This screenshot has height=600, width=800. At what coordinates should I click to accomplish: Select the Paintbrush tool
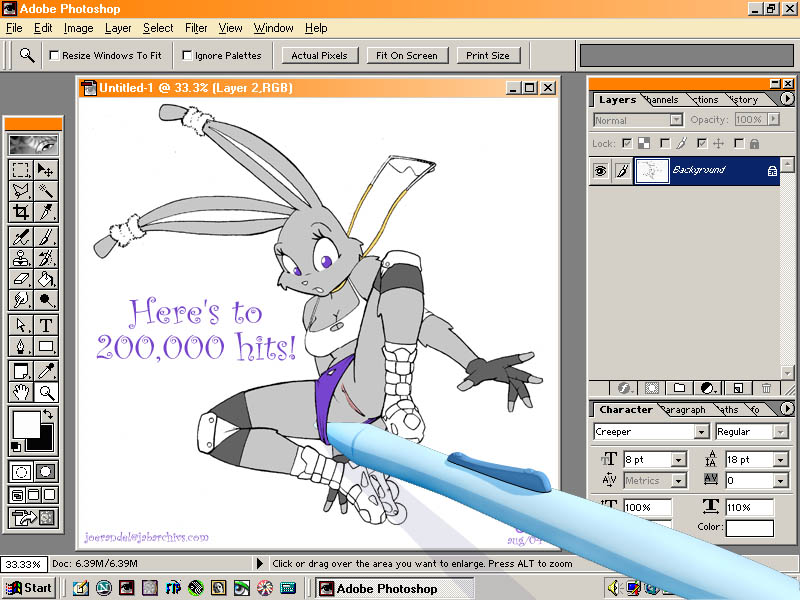[46, 237]
